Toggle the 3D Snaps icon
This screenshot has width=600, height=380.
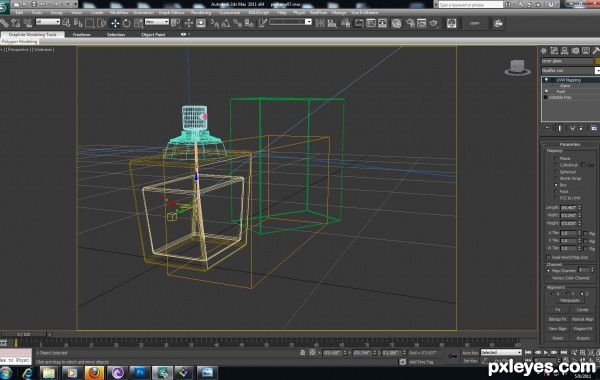(215, 24)
